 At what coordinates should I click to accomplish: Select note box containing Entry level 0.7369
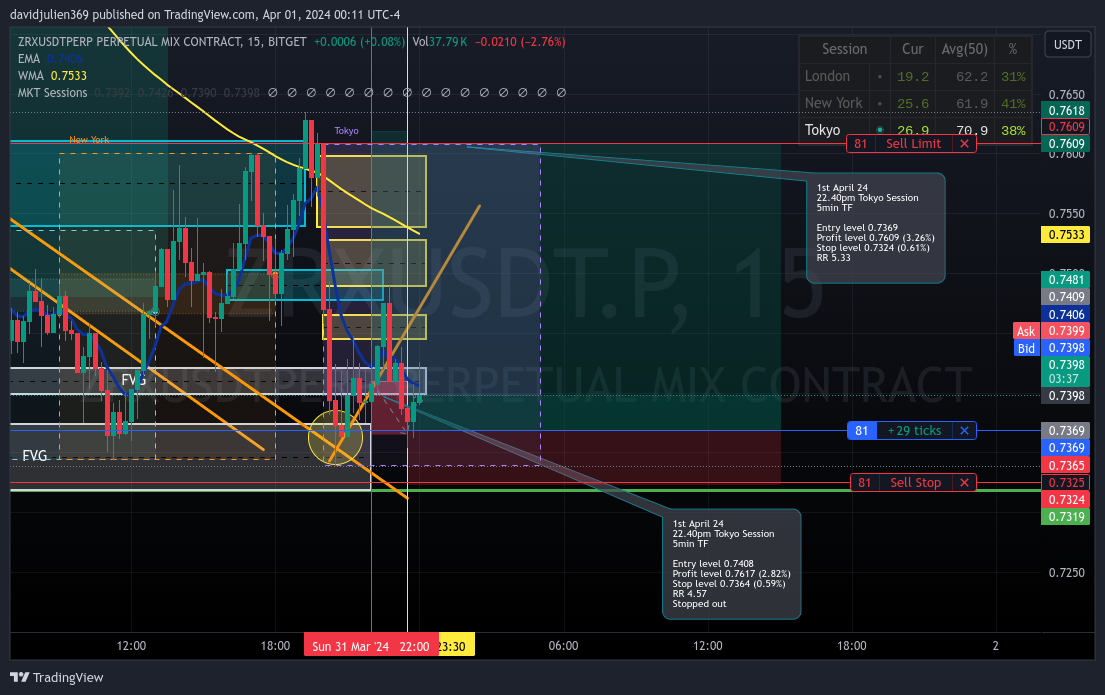[875, 228]
